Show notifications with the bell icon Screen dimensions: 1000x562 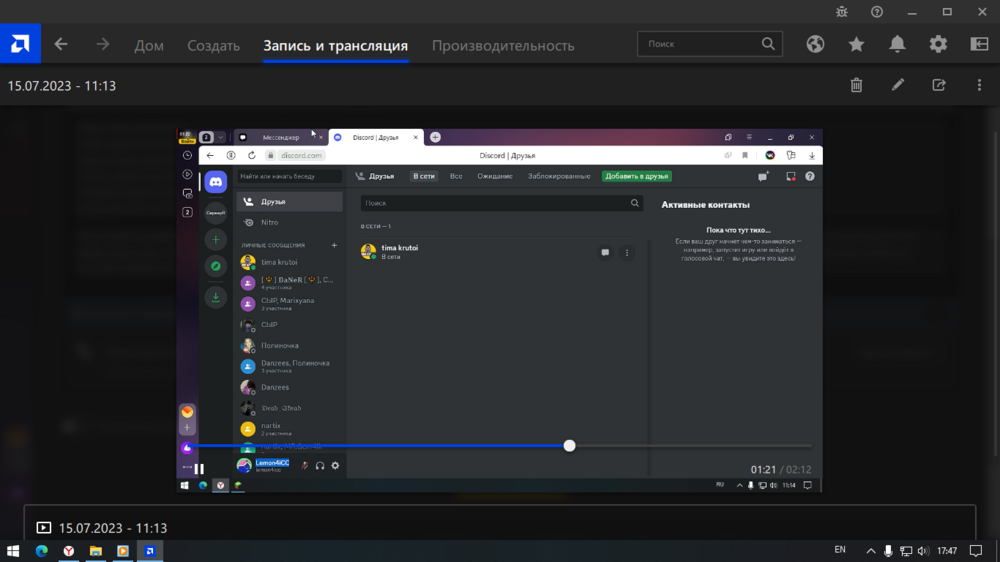coord(897,44)
